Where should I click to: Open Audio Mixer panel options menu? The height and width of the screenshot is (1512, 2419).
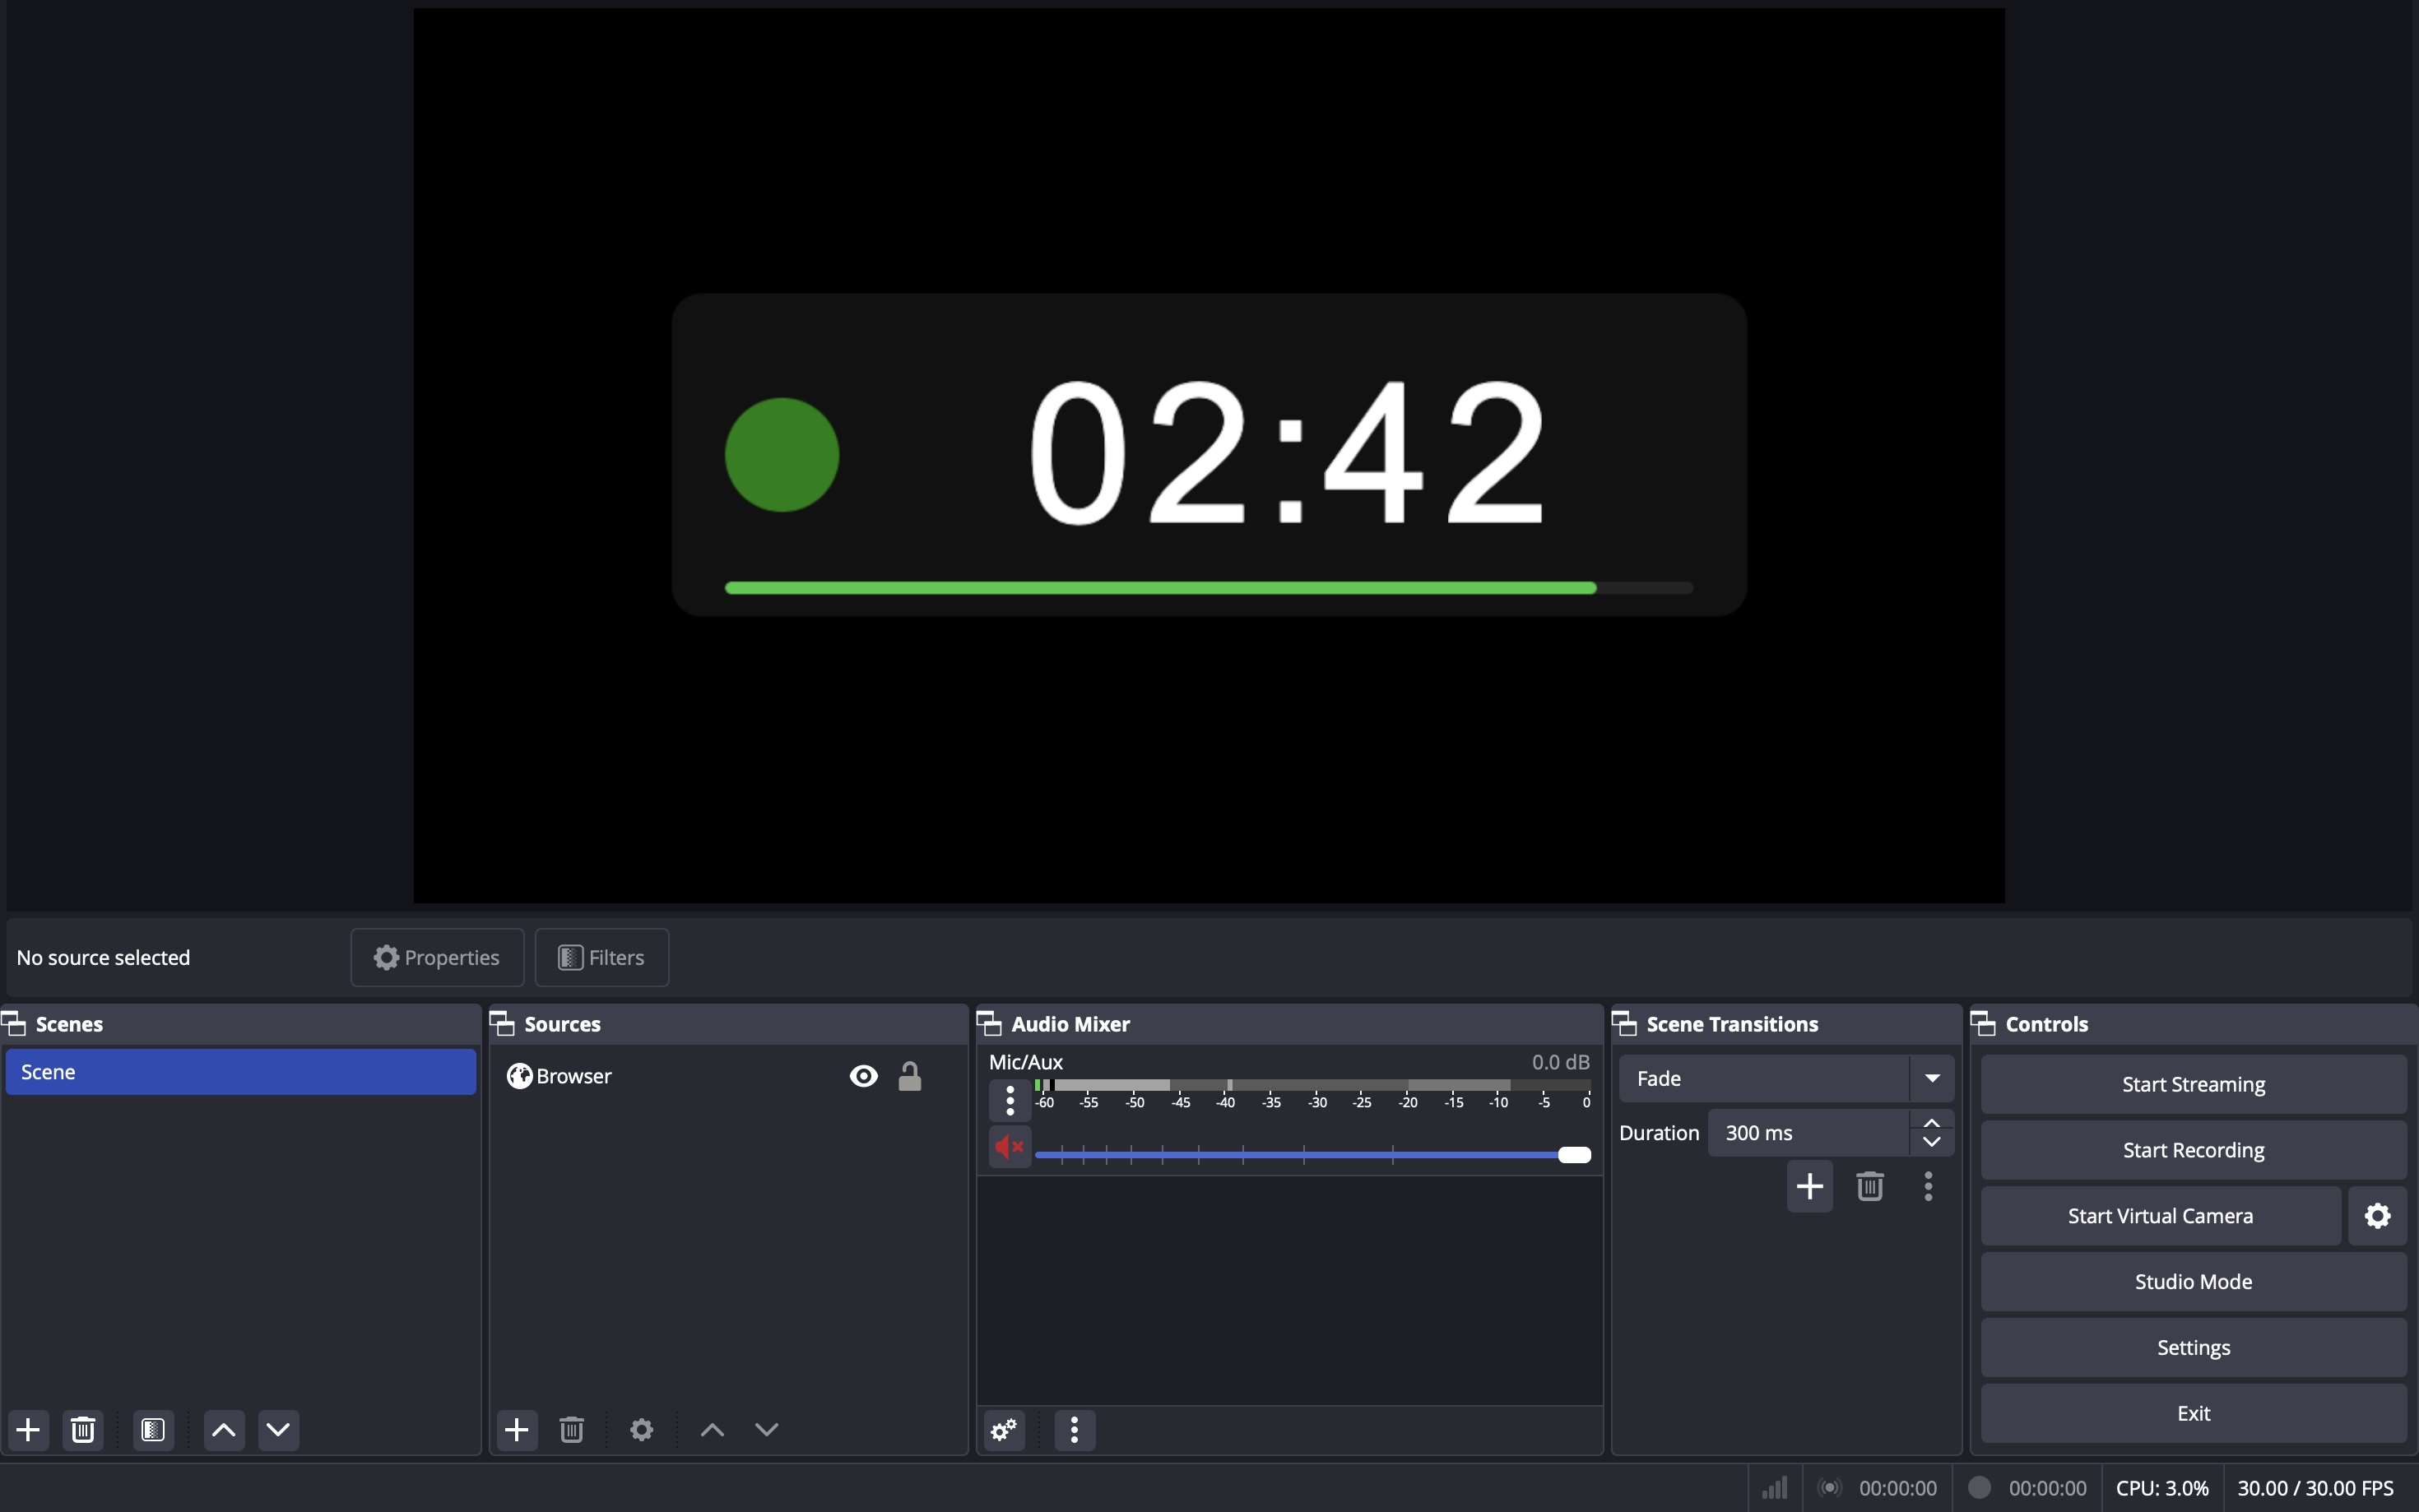click(1074, 1429)
